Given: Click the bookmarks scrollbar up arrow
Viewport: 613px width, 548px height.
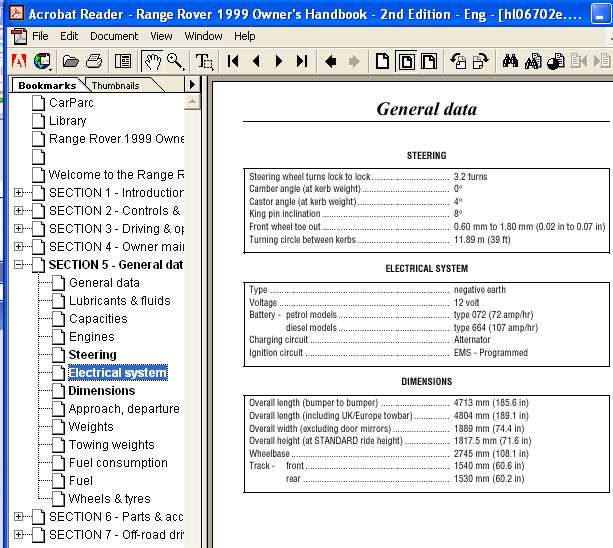Looking at the screenshot, I should coord(192,102).
